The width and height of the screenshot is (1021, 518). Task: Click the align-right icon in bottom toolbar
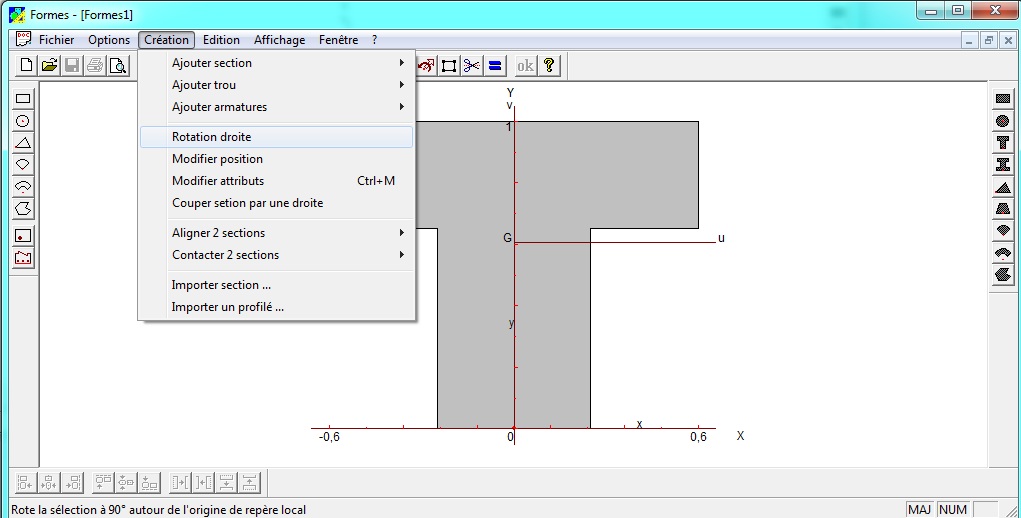point(72,482)
